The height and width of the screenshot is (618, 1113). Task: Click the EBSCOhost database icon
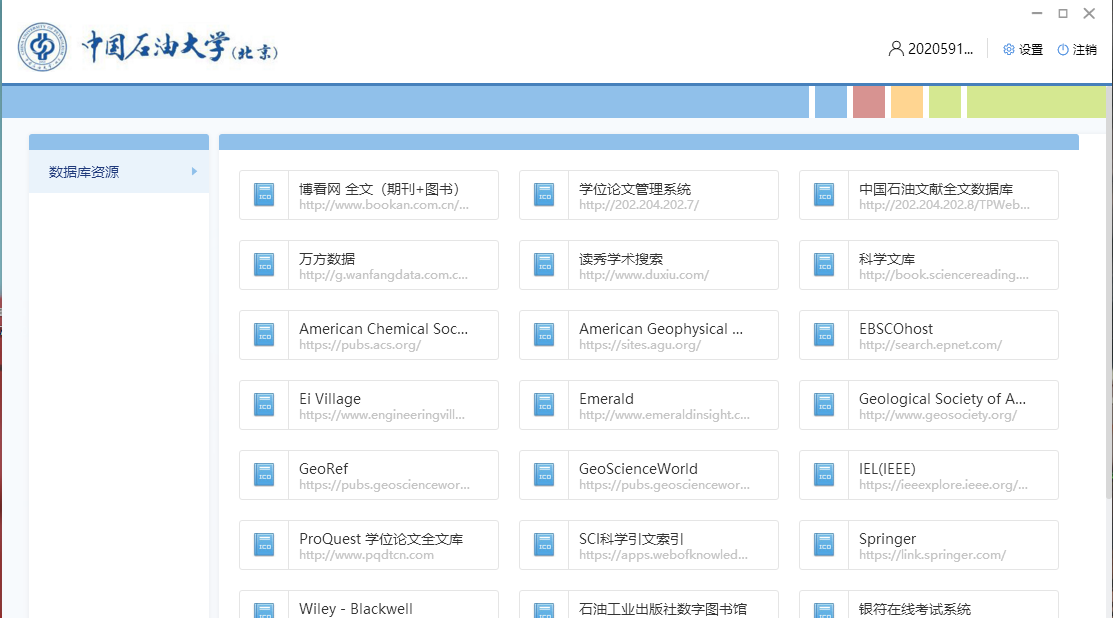point(824,335)
